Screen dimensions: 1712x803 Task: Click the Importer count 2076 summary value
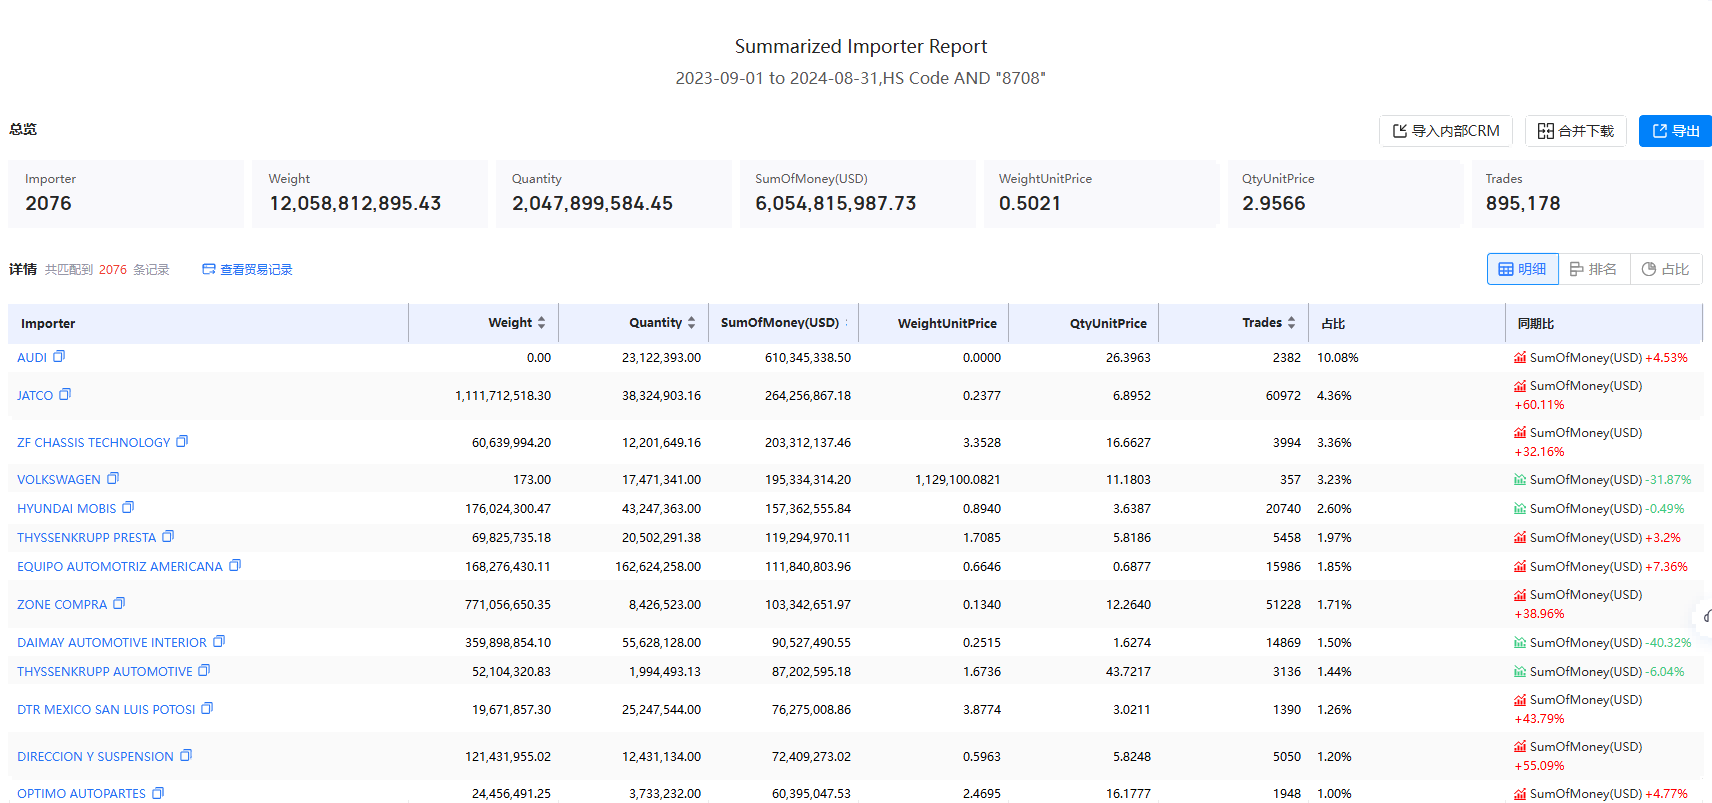48,204
